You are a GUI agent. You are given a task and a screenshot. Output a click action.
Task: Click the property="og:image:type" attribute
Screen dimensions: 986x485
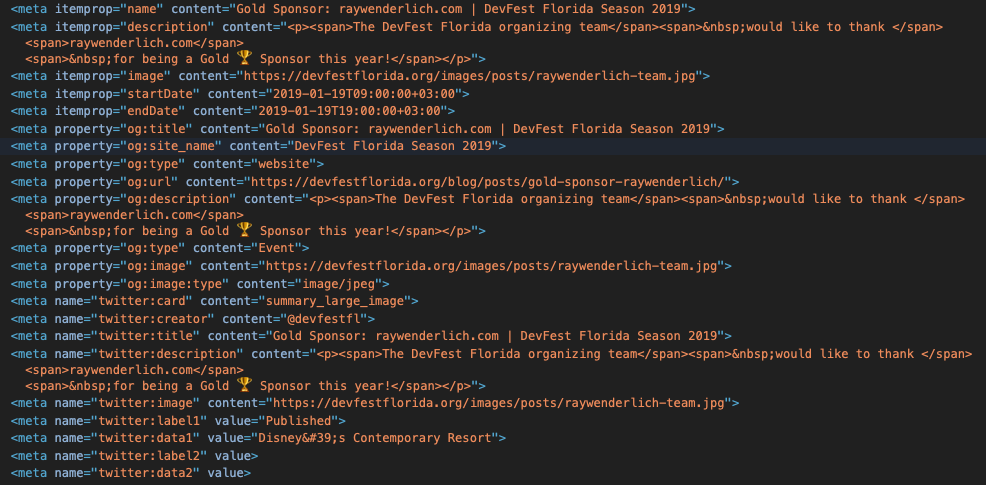[142, 283]
